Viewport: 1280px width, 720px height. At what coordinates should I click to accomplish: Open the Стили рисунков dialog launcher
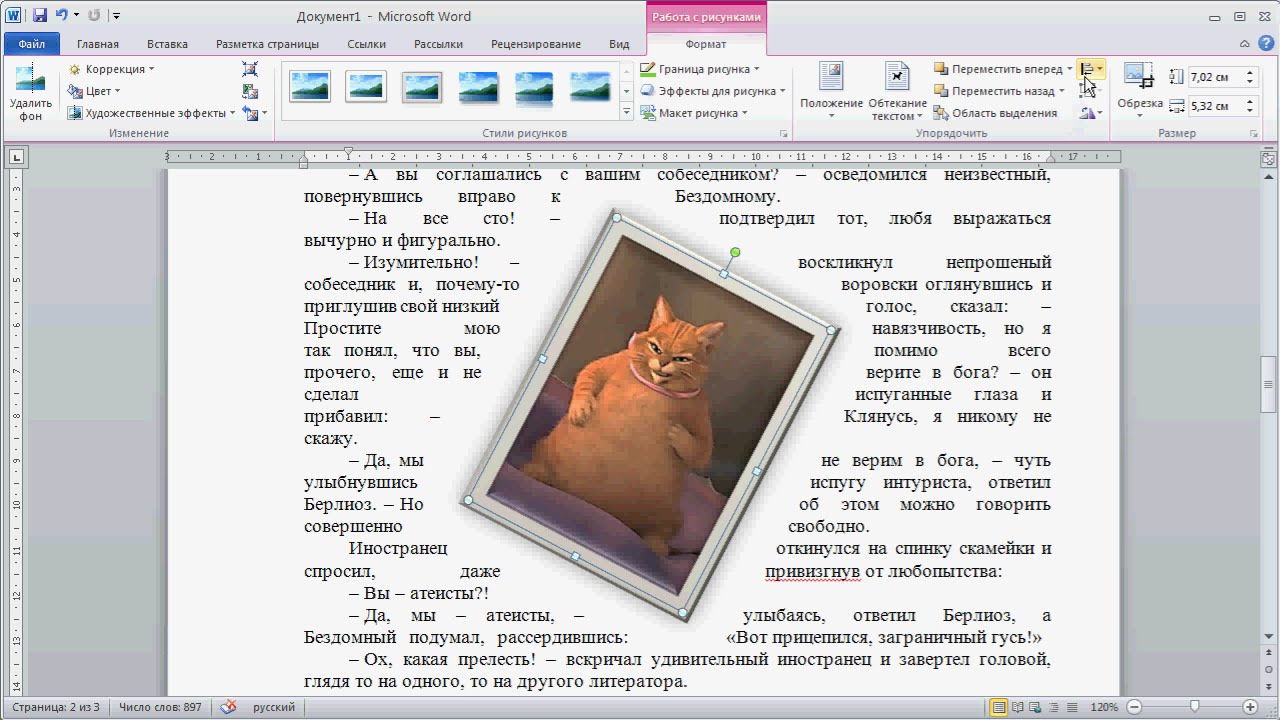(783, 133)
